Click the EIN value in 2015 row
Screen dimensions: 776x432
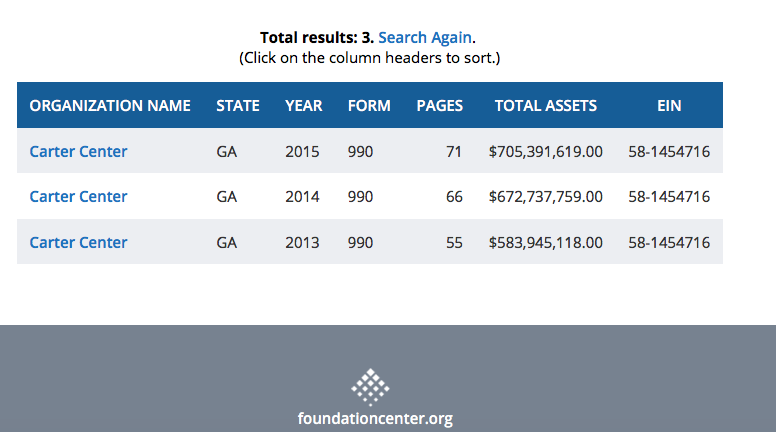669,151
